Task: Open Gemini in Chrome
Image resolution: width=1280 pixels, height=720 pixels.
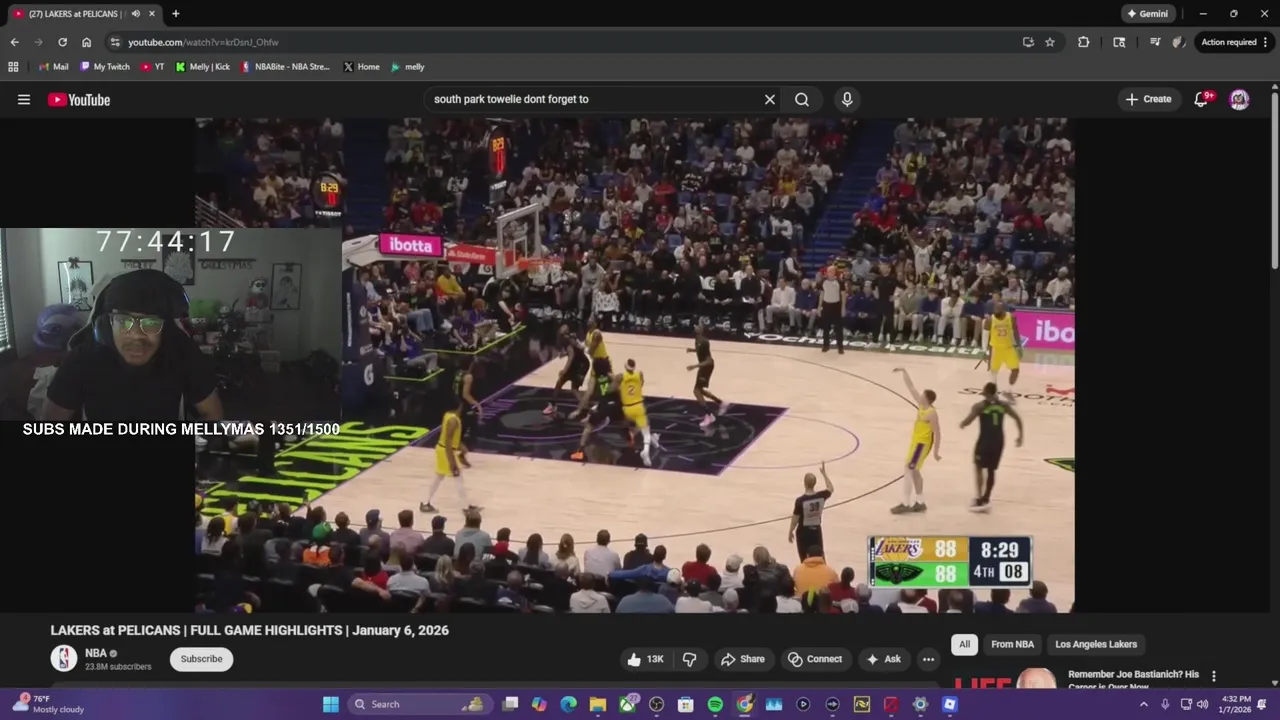Action: (x=1148, y=14)
